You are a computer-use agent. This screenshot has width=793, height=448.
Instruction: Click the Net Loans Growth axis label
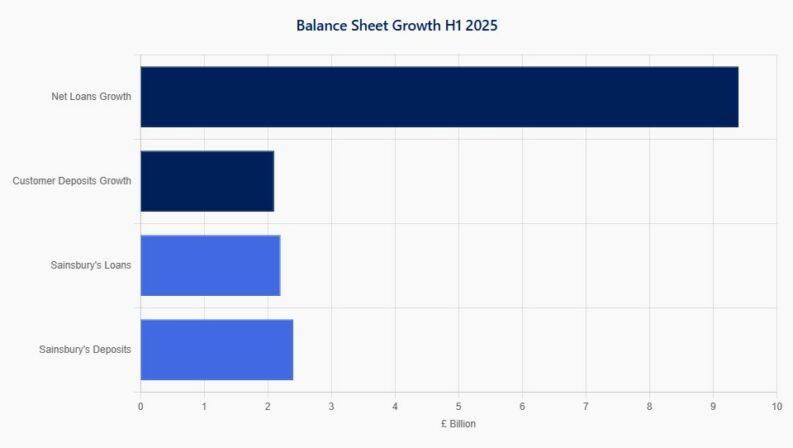coord(91,97)
